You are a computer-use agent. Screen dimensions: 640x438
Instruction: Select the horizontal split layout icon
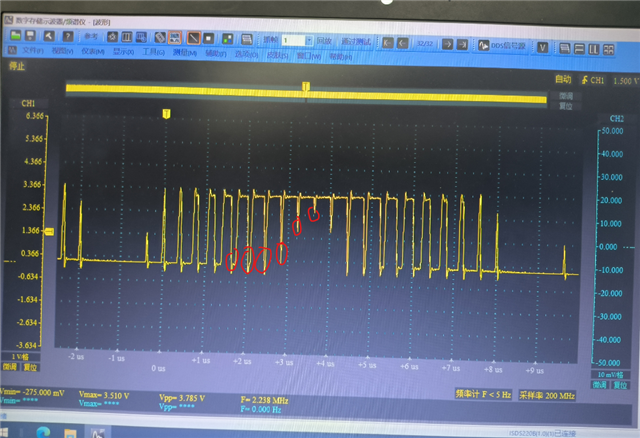coord(579,49)
